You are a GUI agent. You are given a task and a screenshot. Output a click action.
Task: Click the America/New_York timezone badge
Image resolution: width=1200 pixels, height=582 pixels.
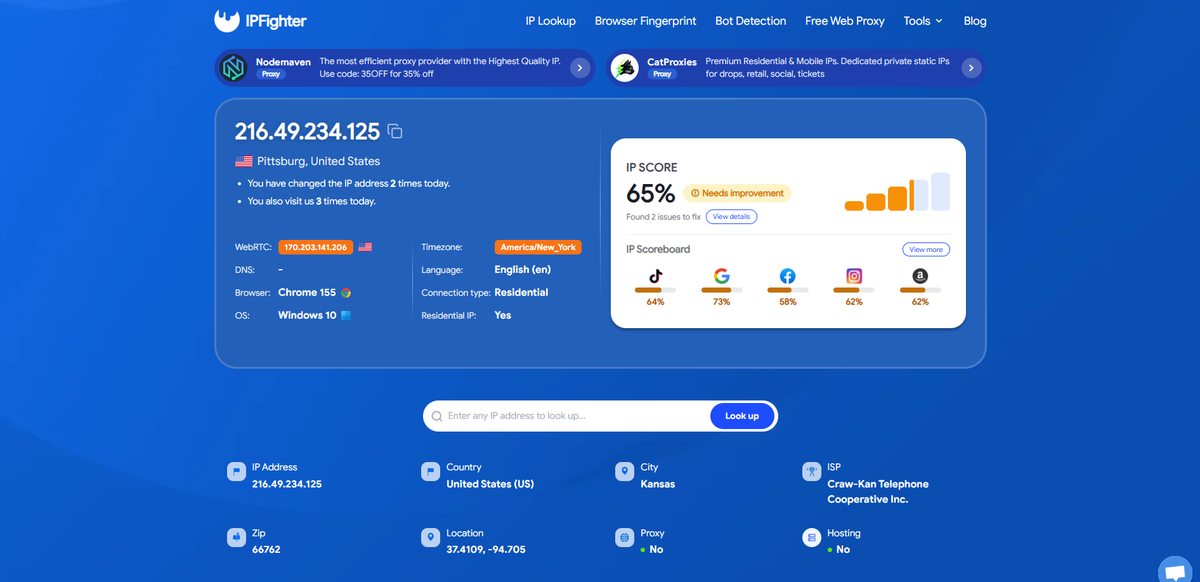pyautogui.click(x=538, y=247)
